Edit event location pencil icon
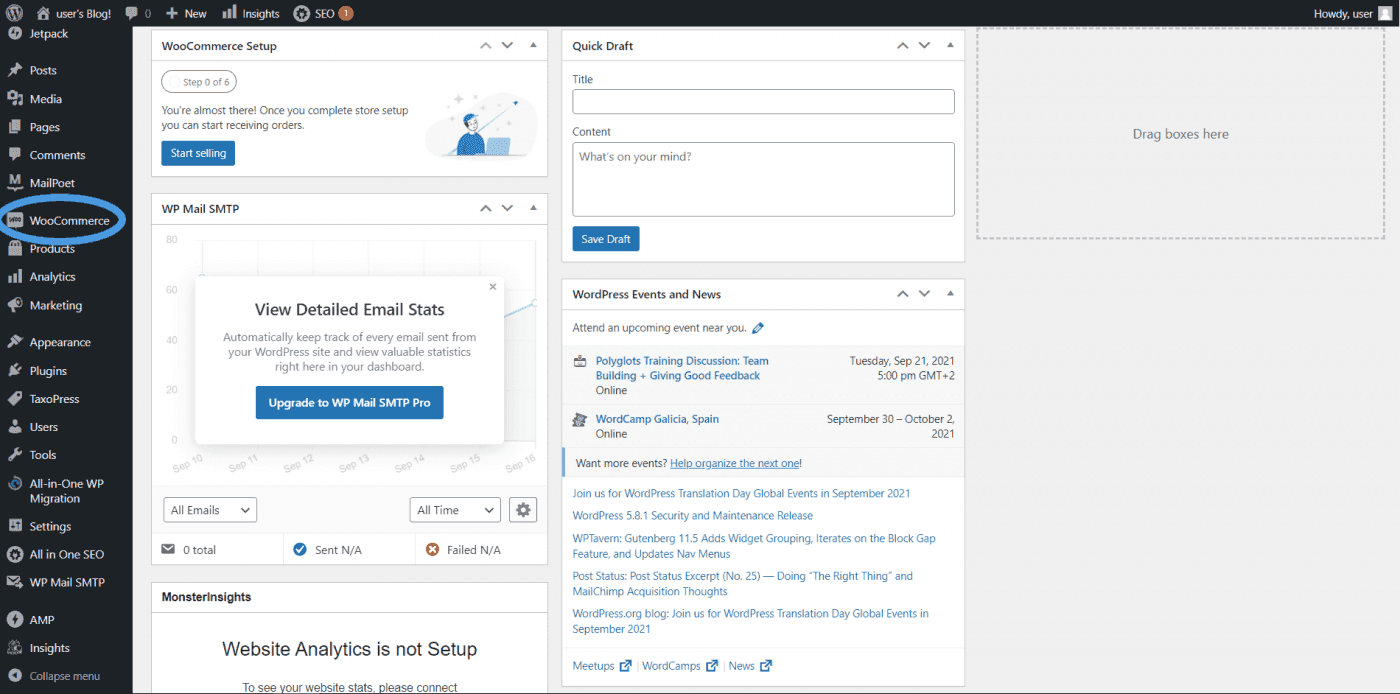 [758, 327]
